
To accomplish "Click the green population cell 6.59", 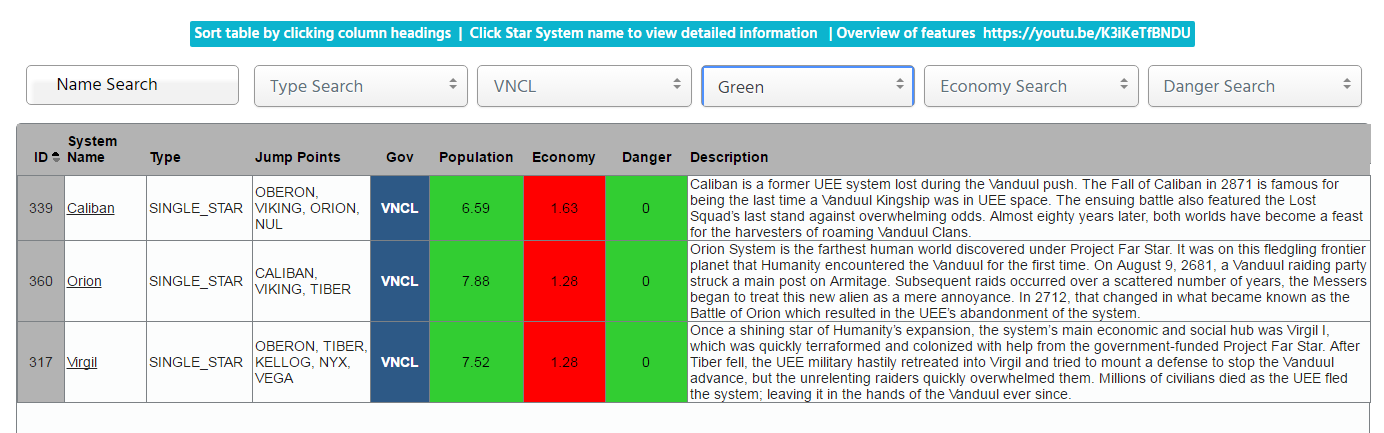I will point(476,208).
